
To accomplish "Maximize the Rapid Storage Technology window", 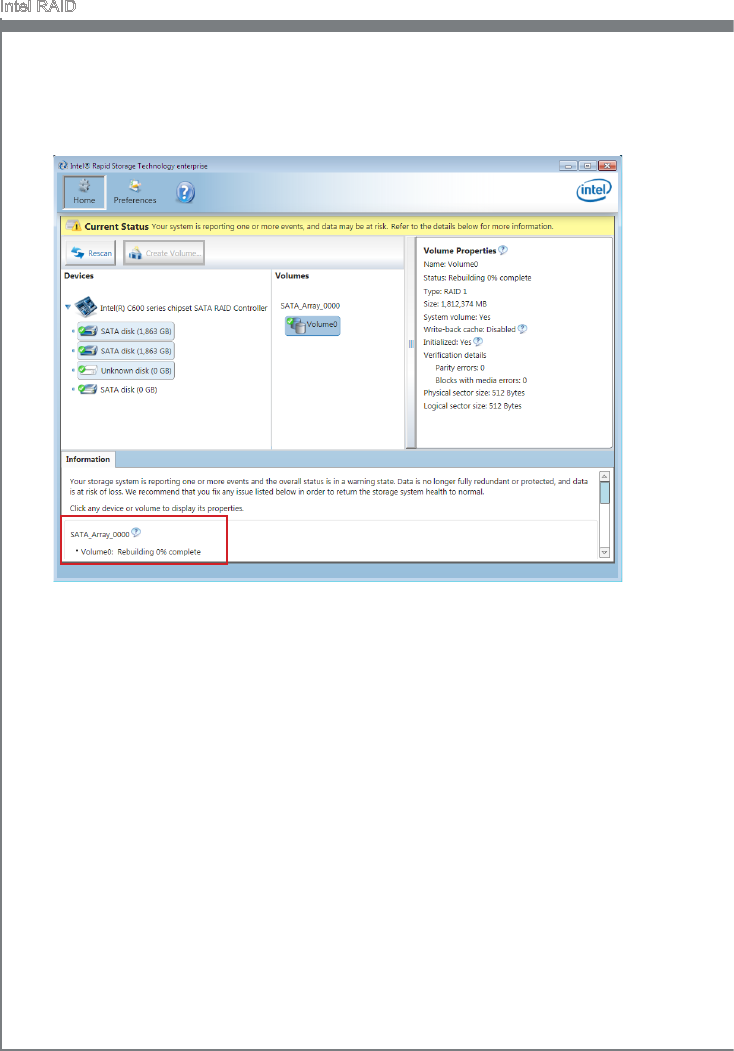I will pos(588,166).
